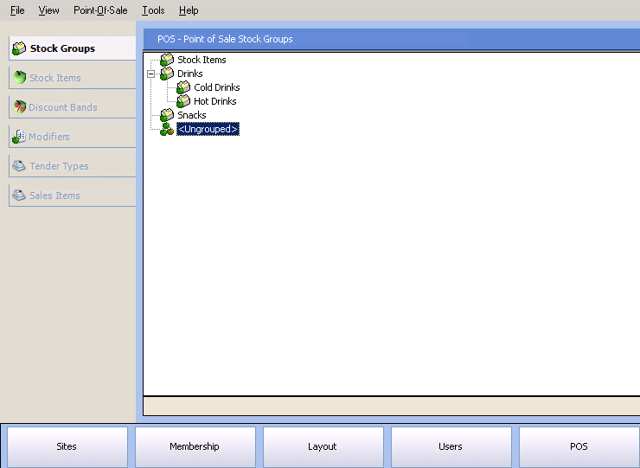Collapse the Drinks tree node

pos(151,74)
